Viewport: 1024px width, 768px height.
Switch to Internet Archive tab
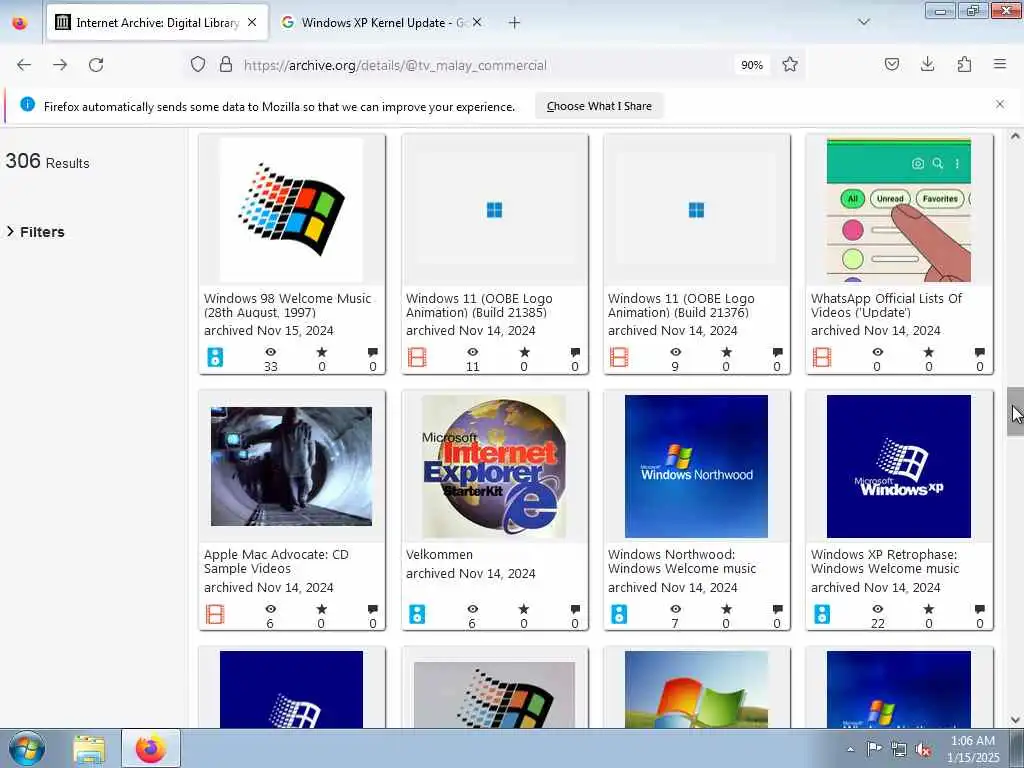(x=157, y=22)
